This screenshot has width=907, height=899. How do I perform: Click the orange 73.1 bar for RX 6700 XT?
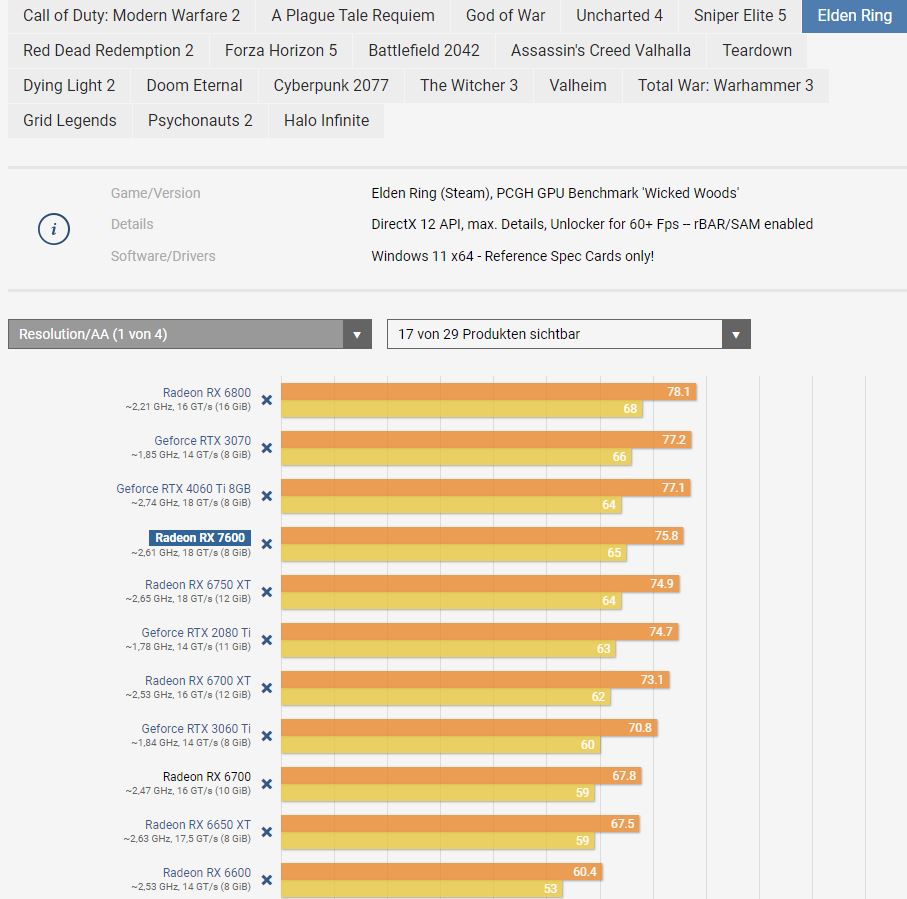[475, 680]
